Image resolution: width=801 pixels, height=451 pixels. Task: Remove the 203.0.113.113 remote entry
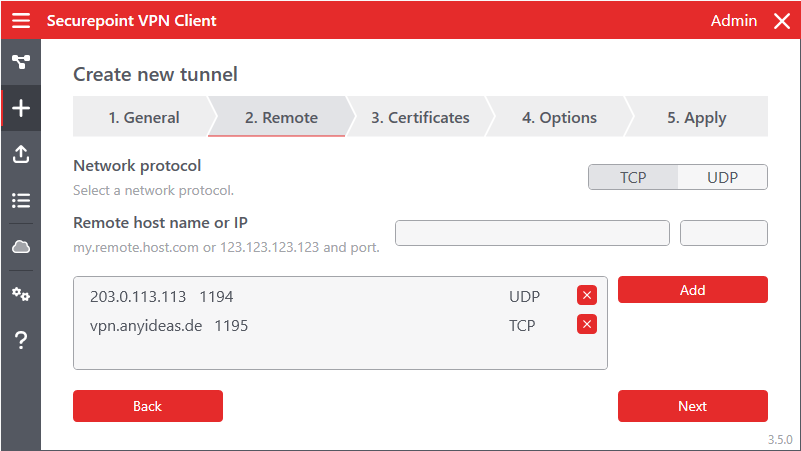[x=587, y=295]
